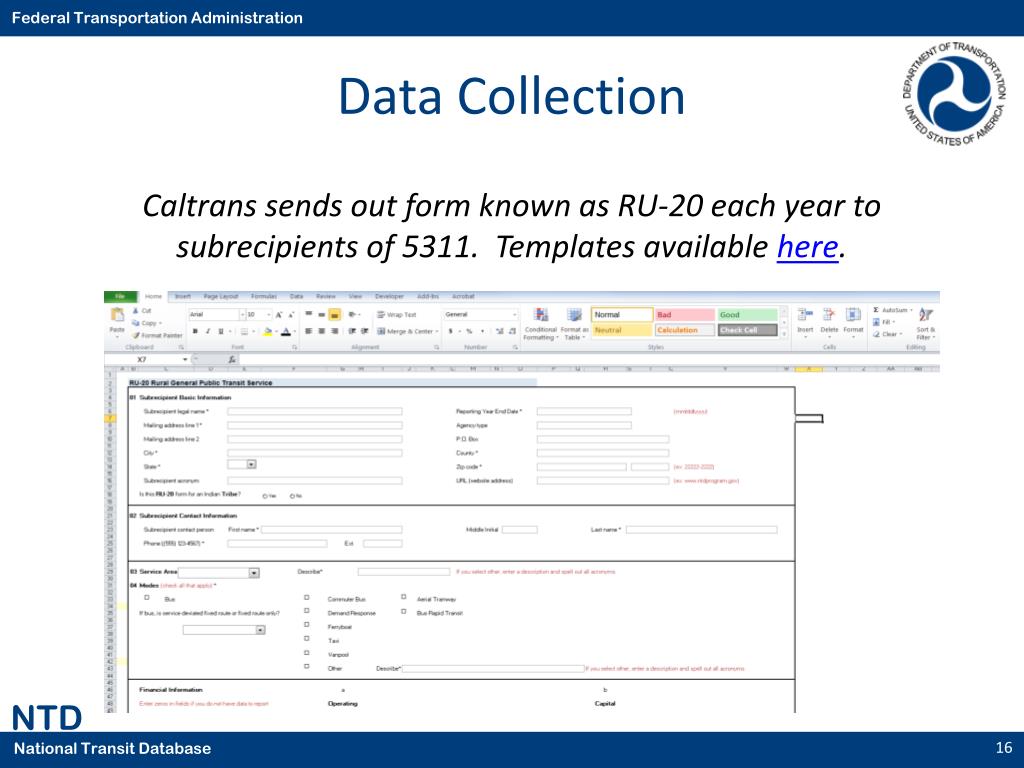This screenshot has height=768, width=1024.
Task: Open the Arial font name dropdown
Action: [242, 315]
